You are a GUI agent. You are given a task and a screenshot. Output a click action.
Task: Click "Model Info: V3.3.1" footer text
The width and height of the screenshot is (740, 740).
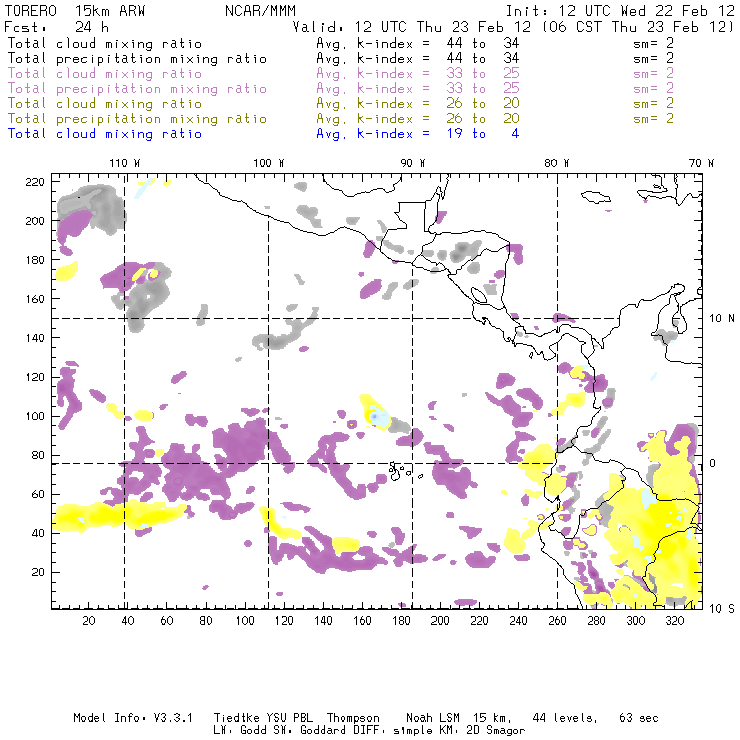(x=133, y=718)
